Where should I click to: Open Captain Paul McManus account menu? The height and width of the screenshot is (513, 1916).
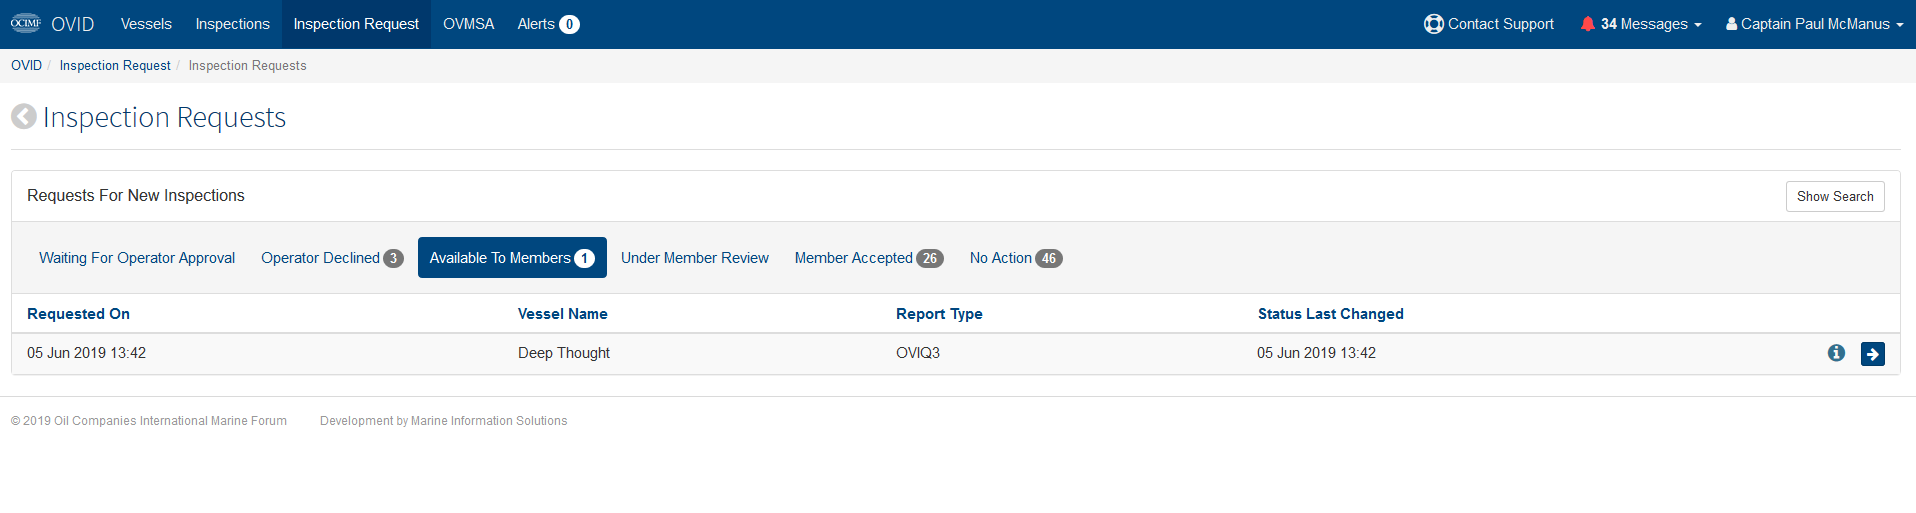[x=1814, y=24]
